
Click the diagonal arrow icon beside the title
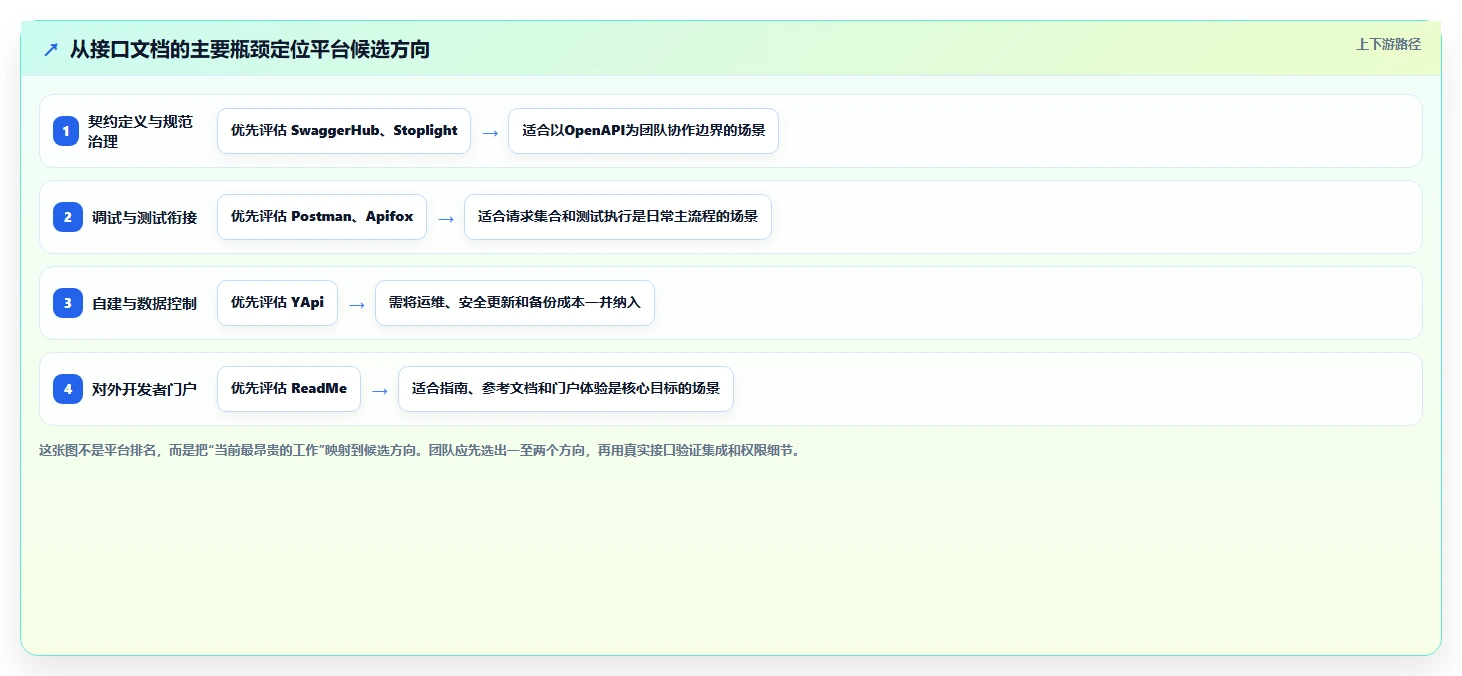point(51,50)
